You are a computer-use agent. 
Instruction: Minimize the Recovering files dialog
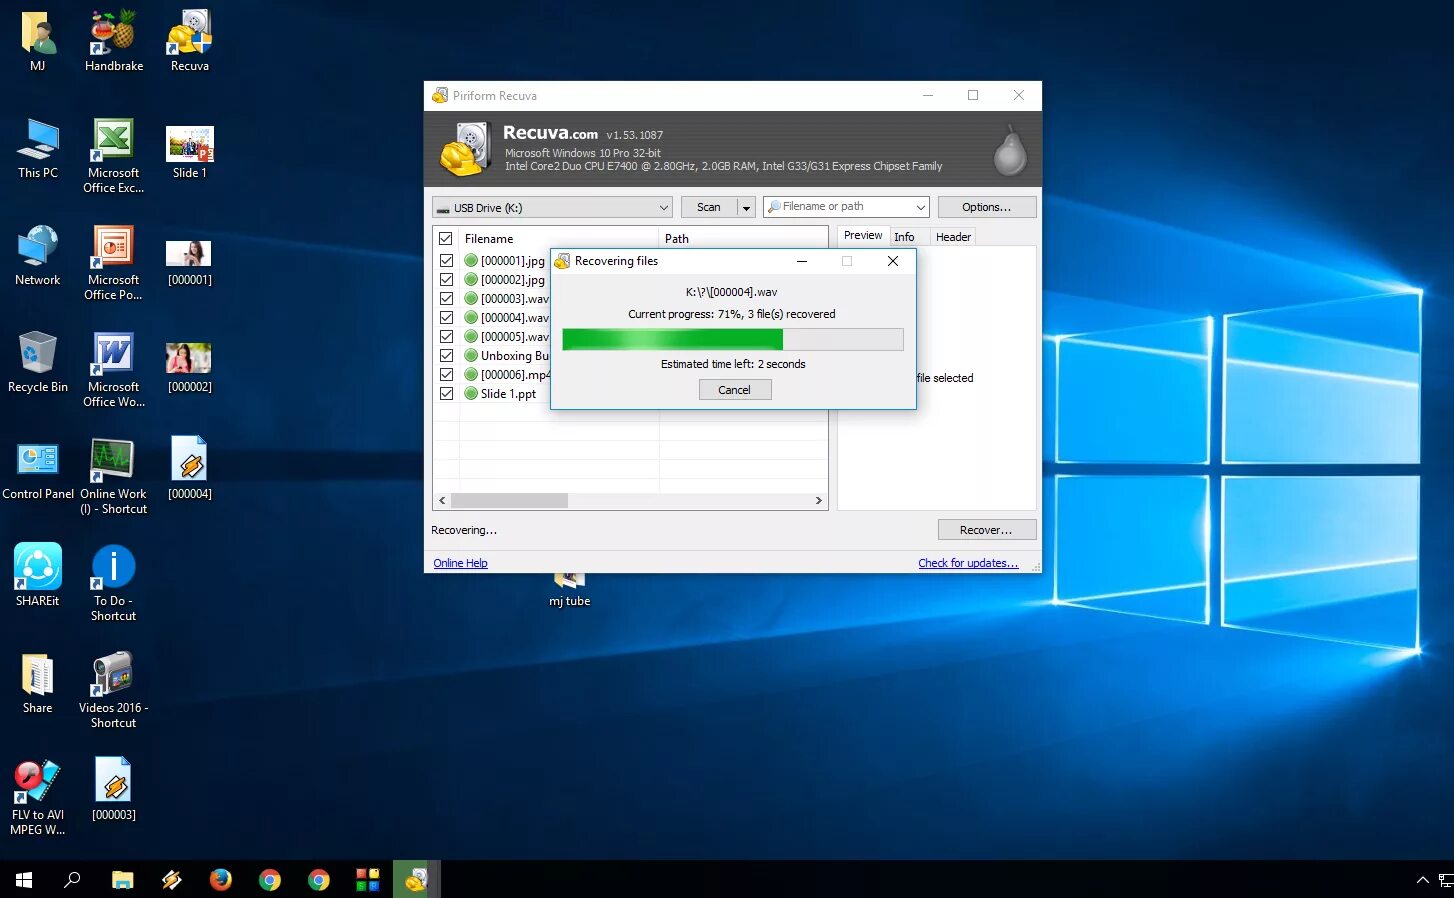[802, 261]
